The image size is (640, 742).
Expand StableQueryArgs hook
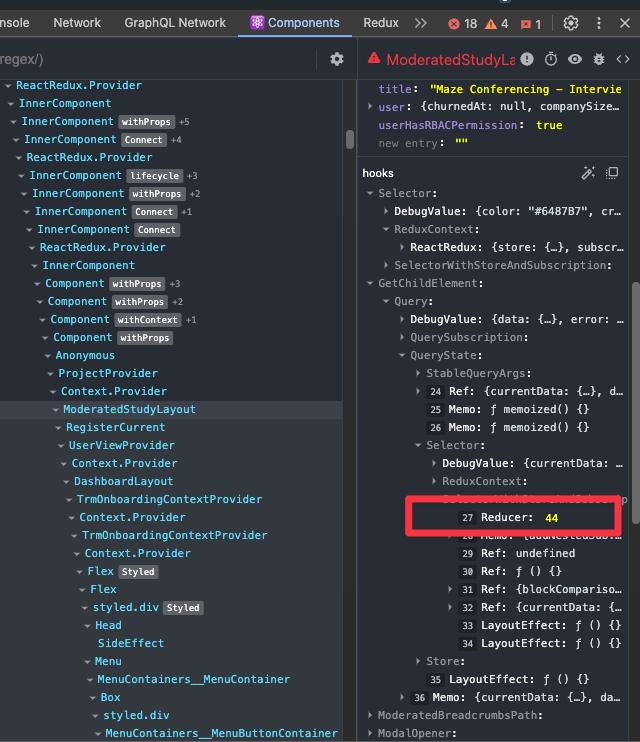418,373
